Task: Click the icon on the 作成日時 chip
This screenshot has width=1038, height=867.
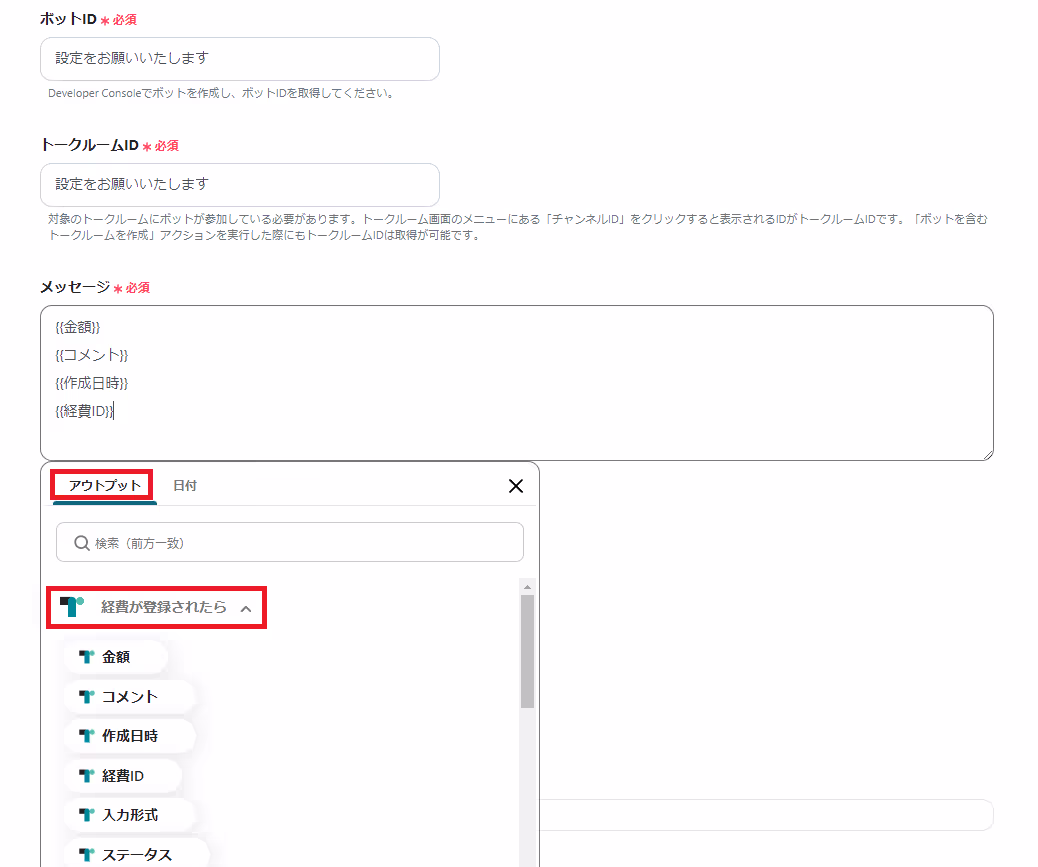Action: (86, 736)
